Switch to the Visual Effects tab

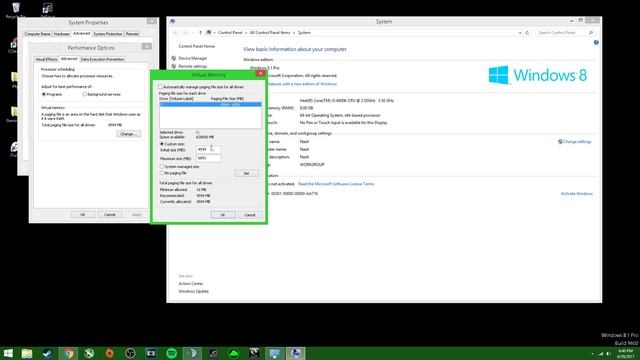46,59
